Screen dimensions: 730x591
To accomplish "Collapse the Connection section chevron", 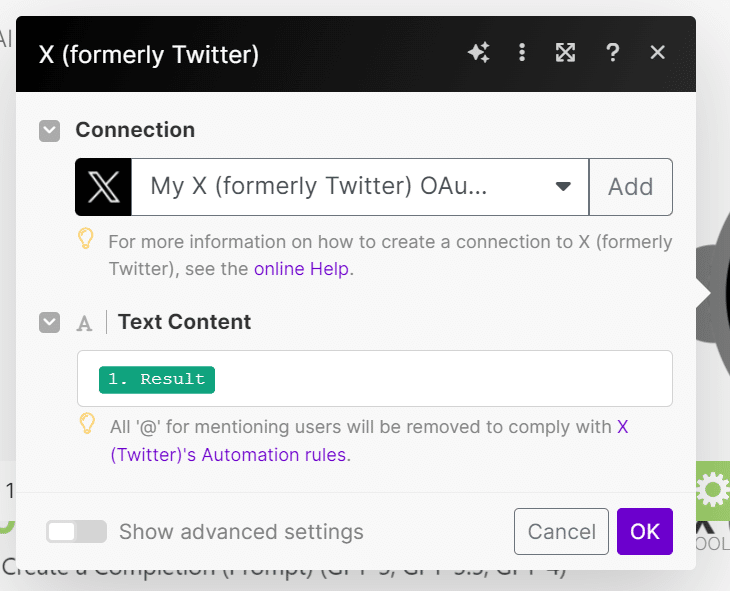I will click(49, 131).
